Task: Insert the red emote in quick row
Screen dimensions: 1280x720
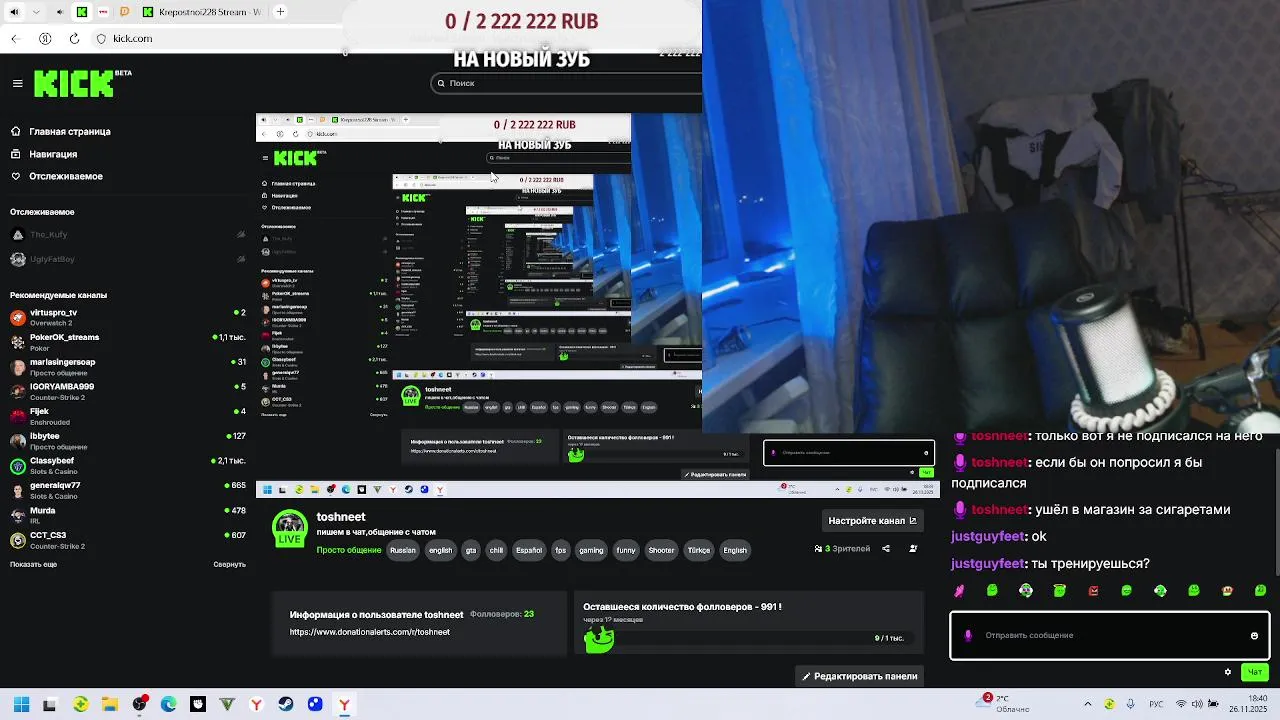Action: 1093,590
